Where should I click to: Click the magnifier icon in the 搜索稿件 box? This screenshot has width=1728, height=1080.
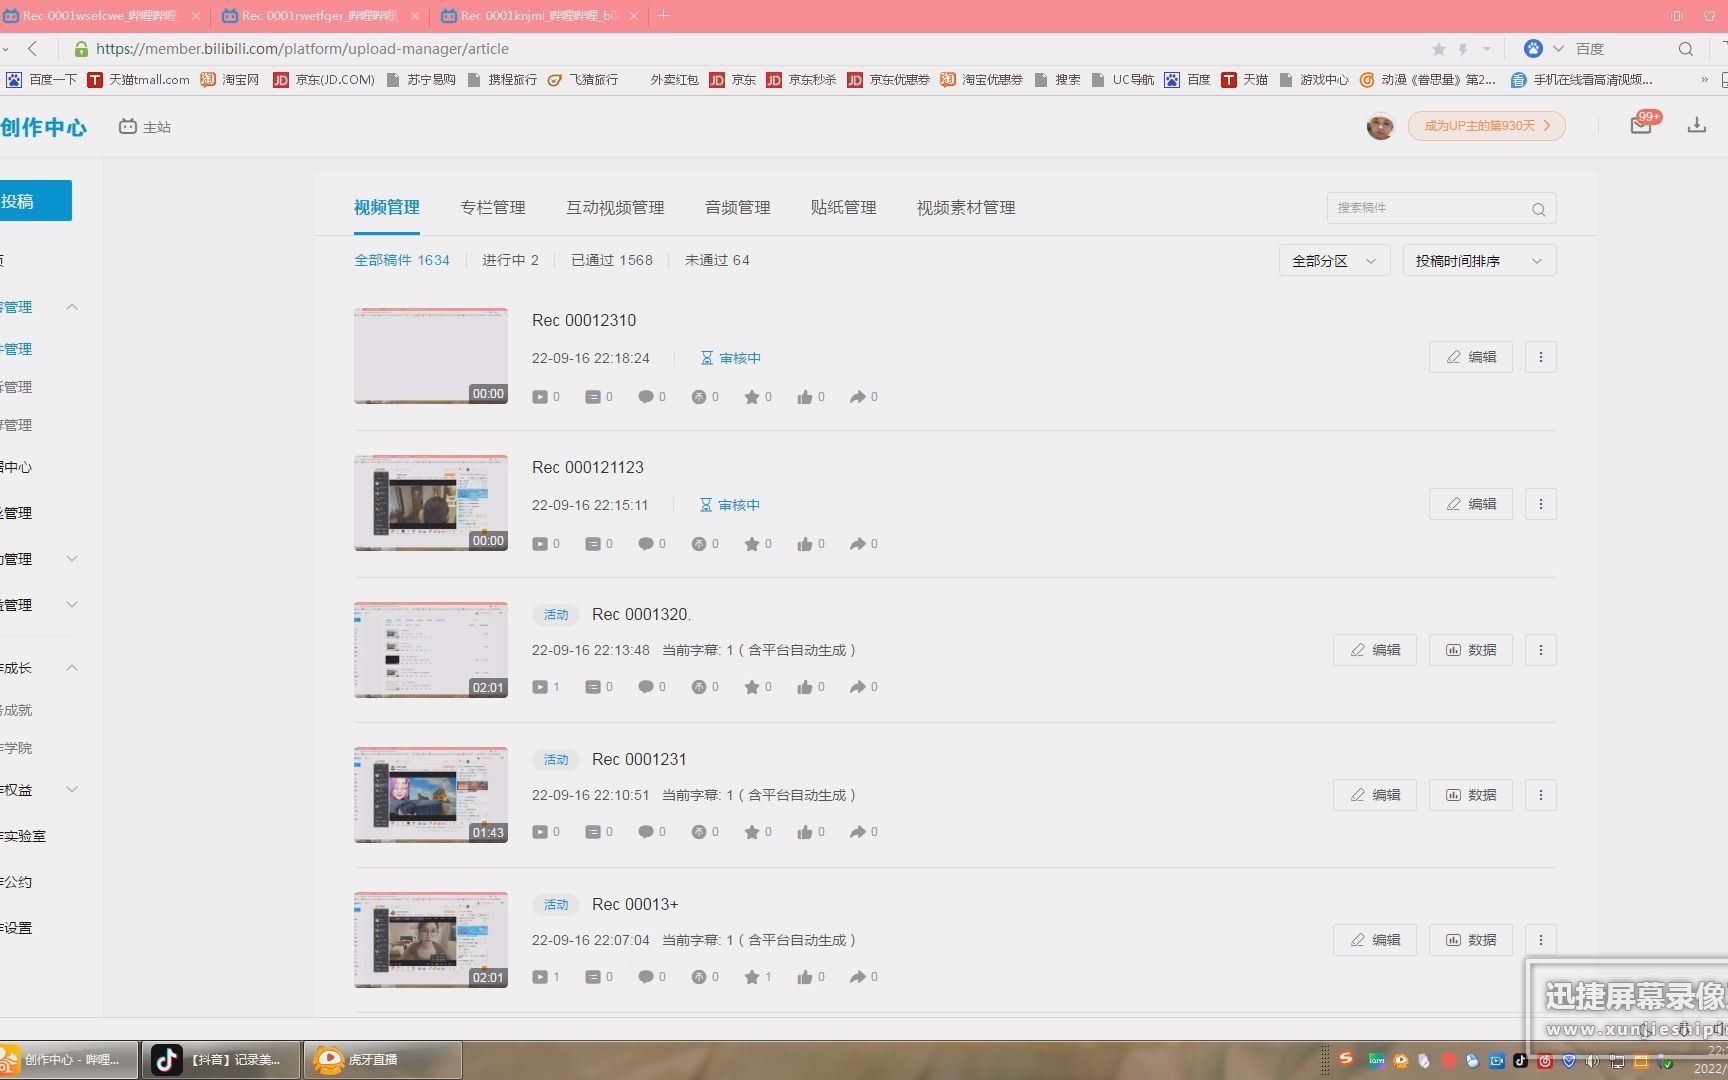click(1538, 208)
